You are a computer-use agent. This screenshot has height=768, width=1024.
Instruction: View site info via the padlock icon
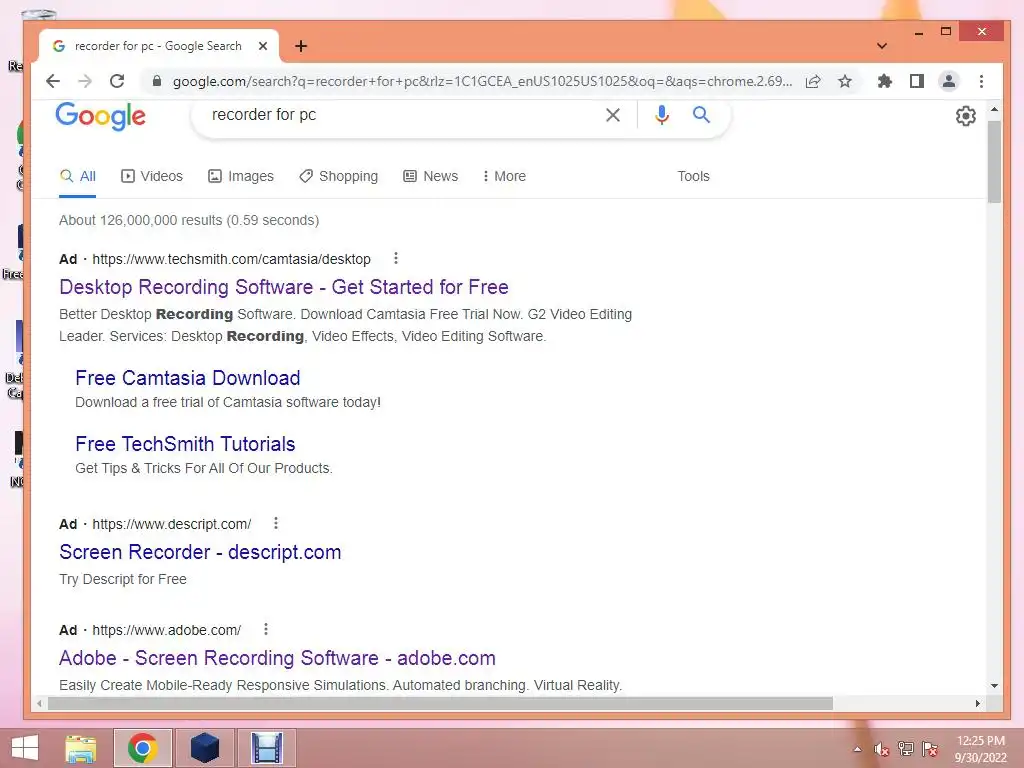coord(157,81)
